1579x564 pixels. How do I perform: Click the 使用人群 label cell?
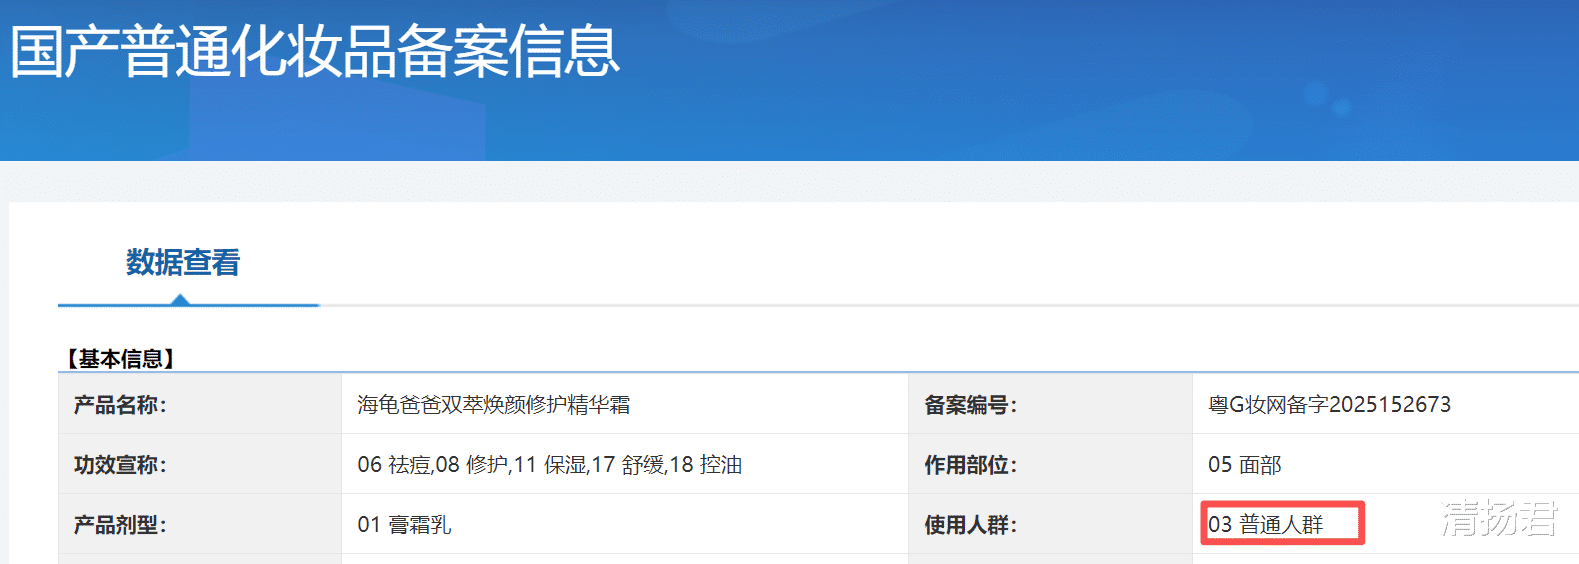pos(1050,524)
